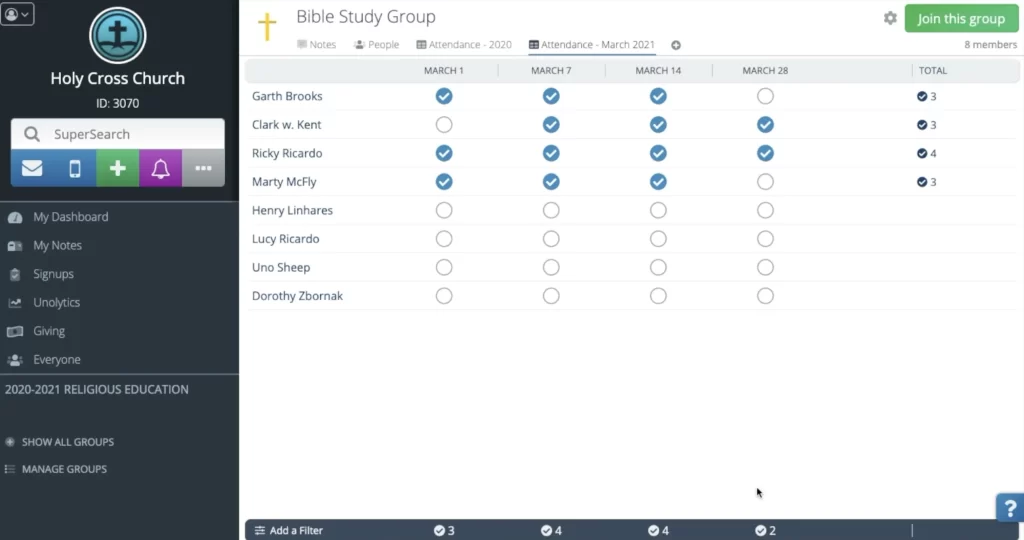
Task: Open the People tab
Action: (377, 45)
